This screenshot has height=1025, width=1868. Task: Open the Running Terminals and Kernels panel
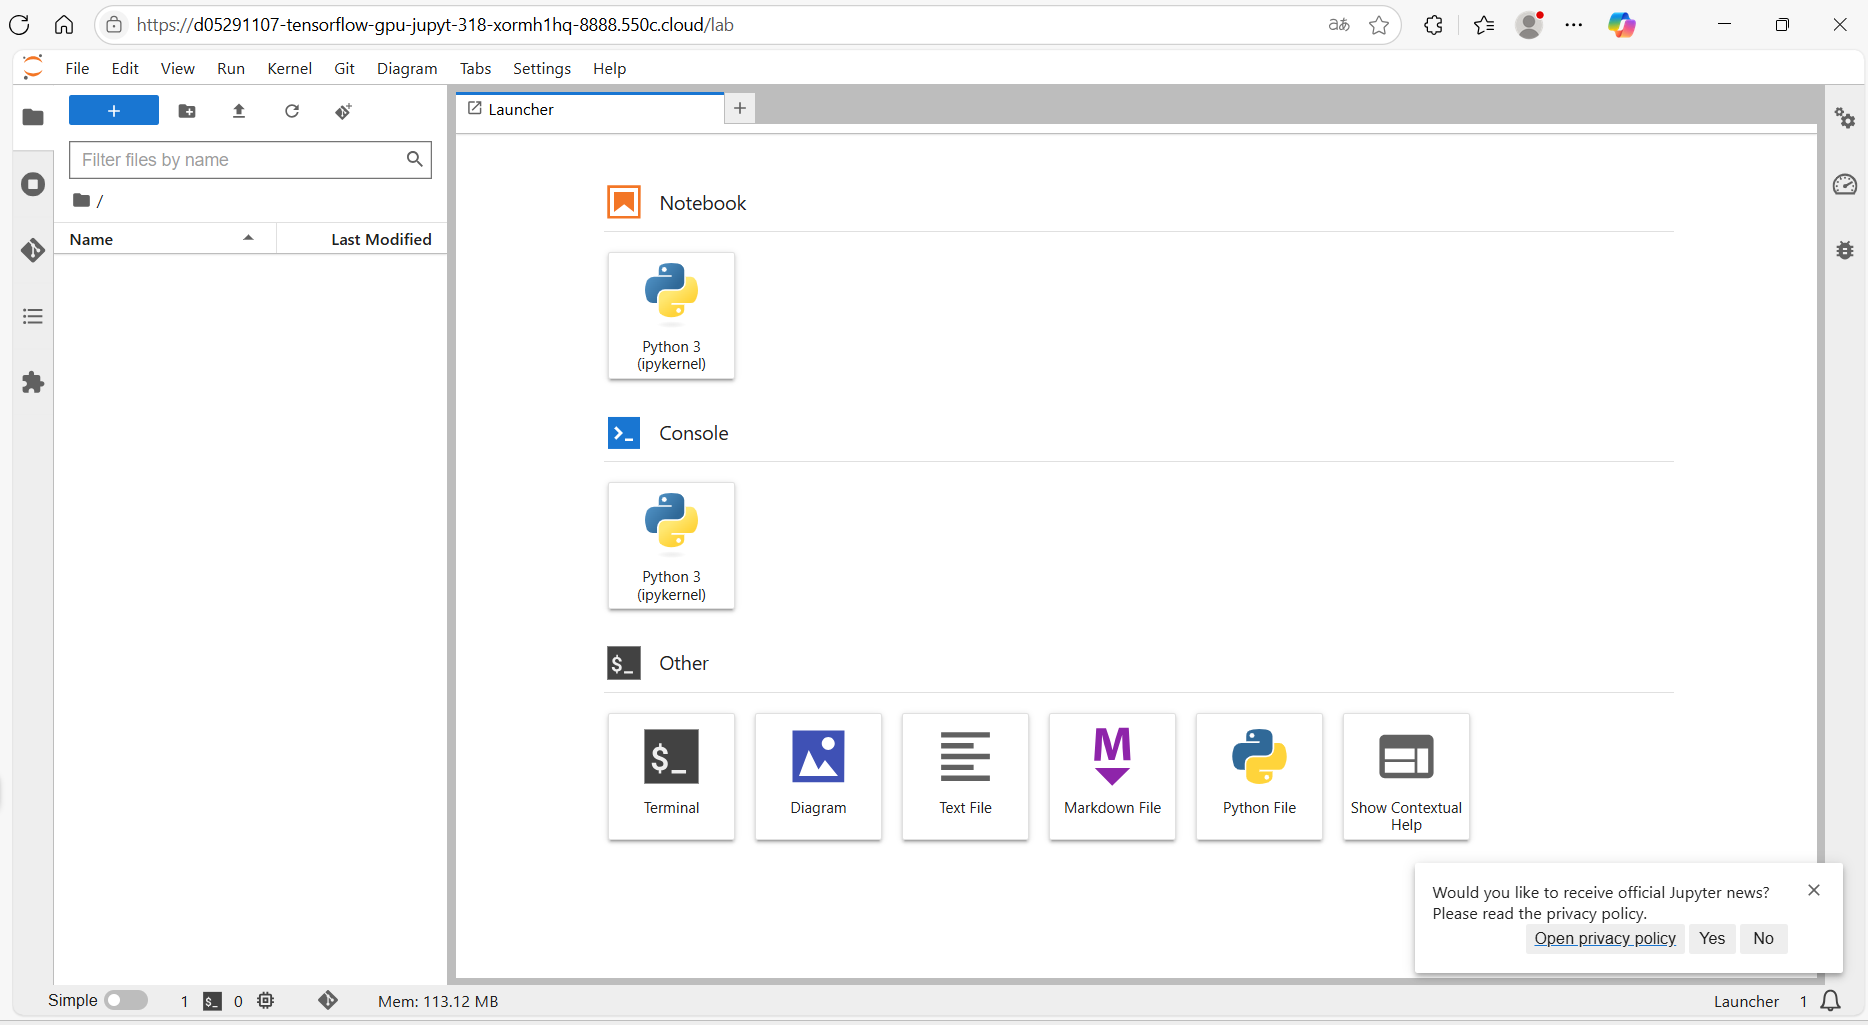tap(33, 184)
